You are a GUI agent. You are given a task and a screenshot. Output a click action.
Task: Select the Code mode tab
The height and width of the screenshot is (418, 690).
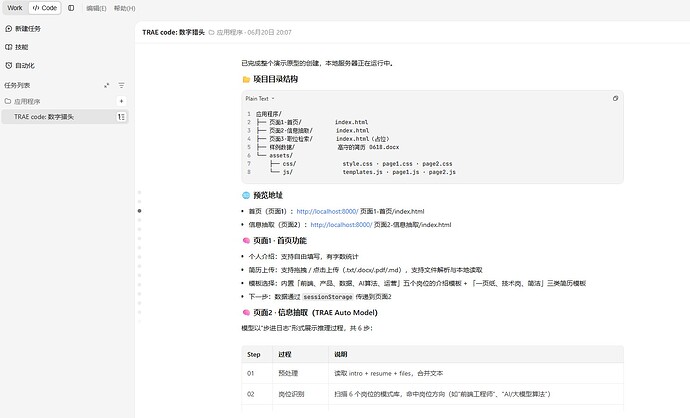click(44, 8)
